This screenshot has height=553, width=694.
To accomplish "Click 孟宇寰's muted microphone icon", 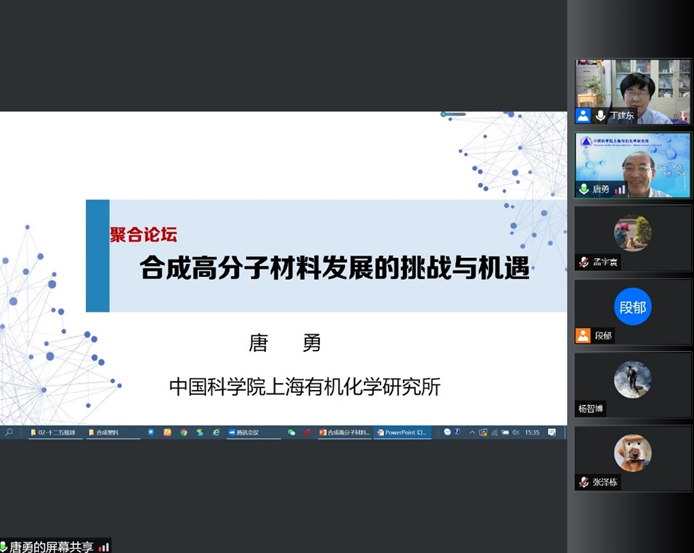I will click(583, 262).
